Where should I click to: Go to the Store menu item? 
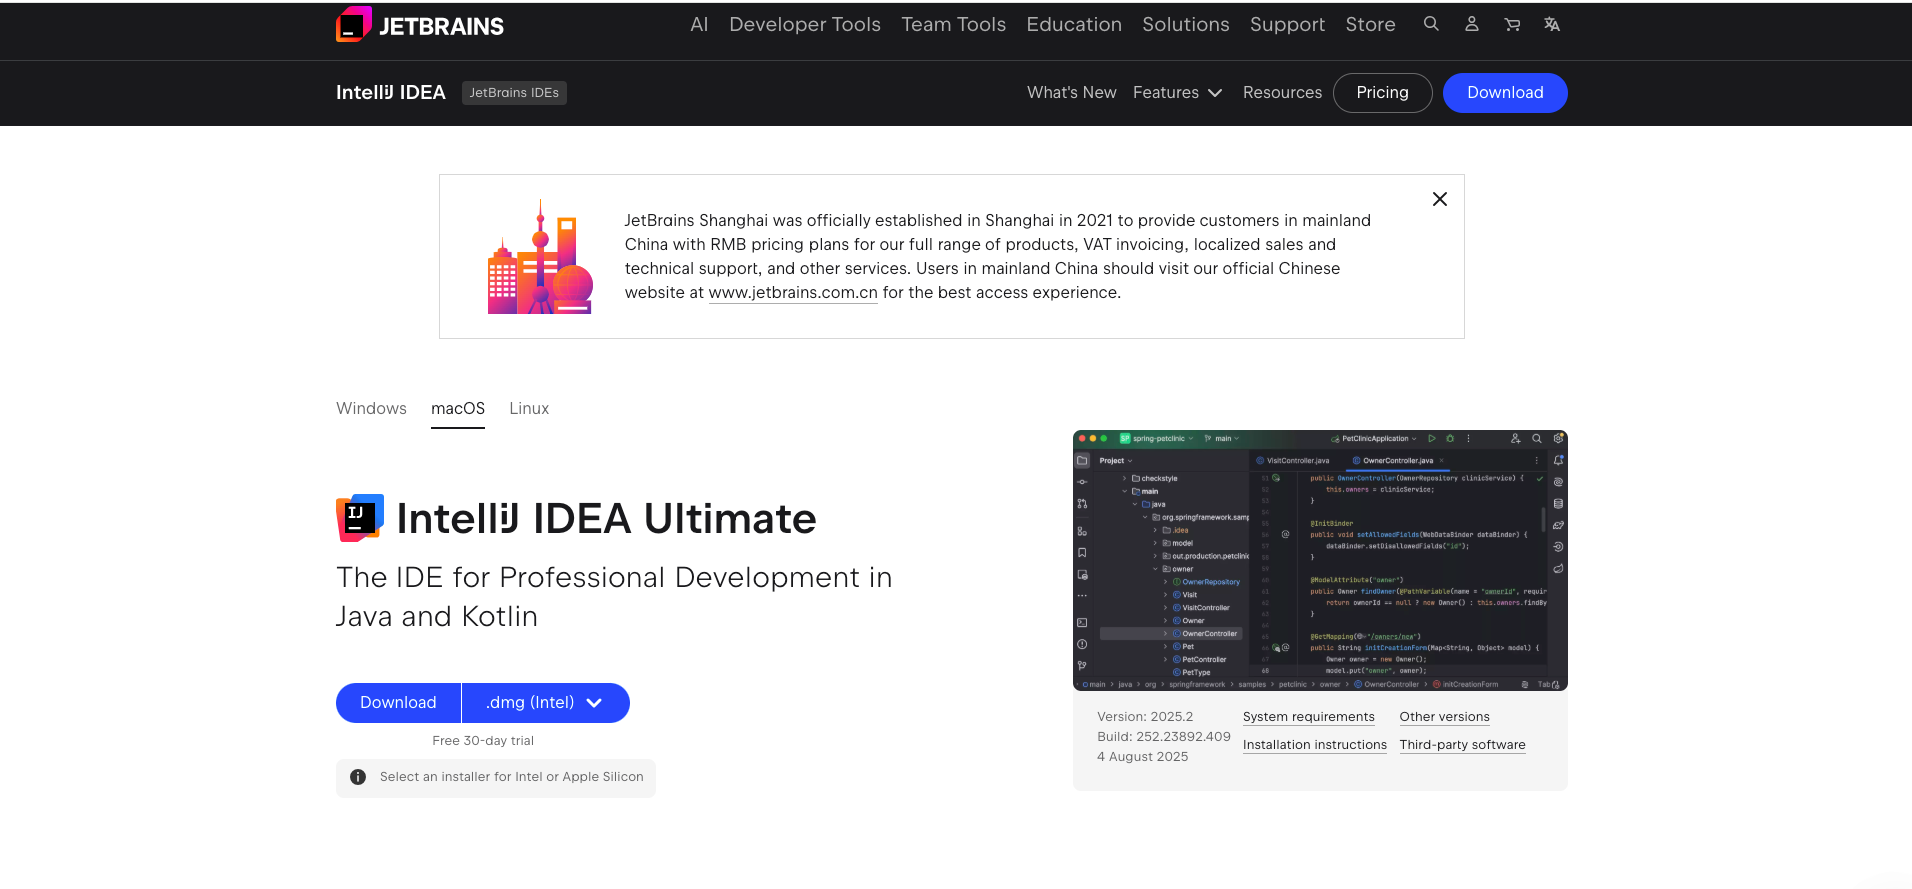1370,24
